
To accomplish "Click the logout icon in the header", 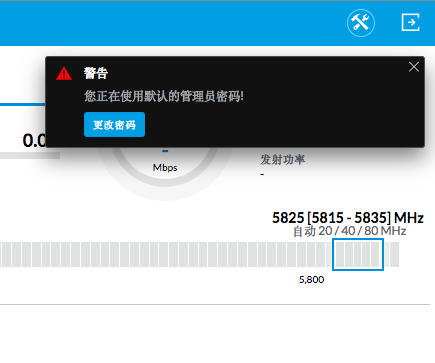I will point(410,22).
